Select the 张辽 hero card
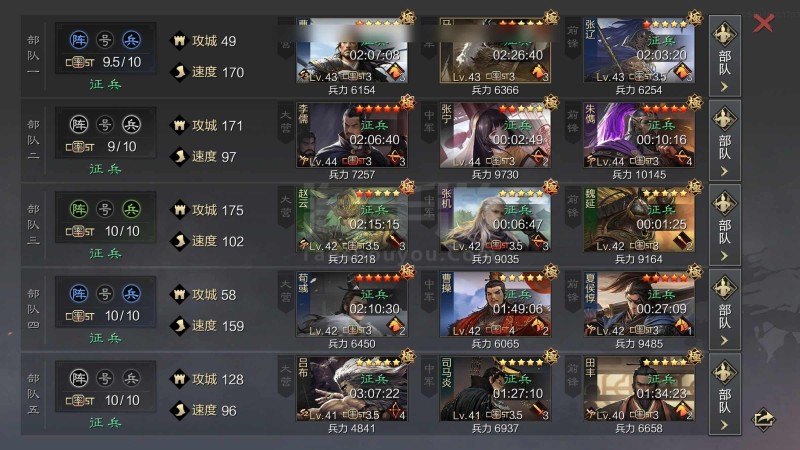800x450 pixels. pyautogui.click(x=639, y=51)
